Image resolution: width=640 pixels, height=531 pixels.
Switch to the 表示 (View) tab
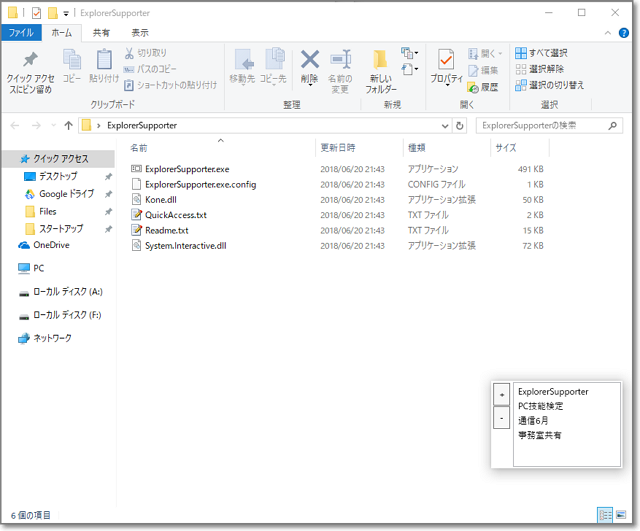pos(139,33)
